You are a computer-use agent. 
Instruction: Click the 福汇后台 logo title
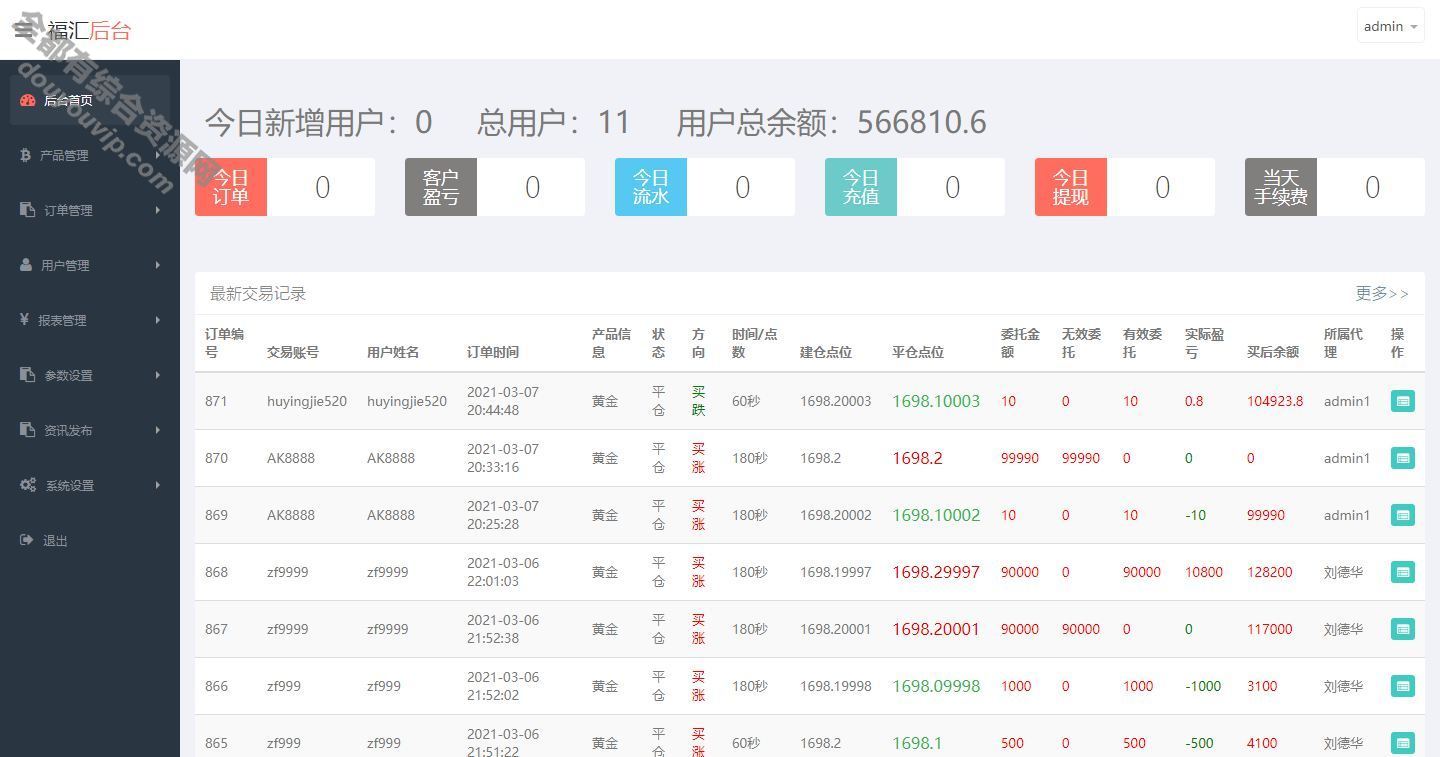coord(89,30)
